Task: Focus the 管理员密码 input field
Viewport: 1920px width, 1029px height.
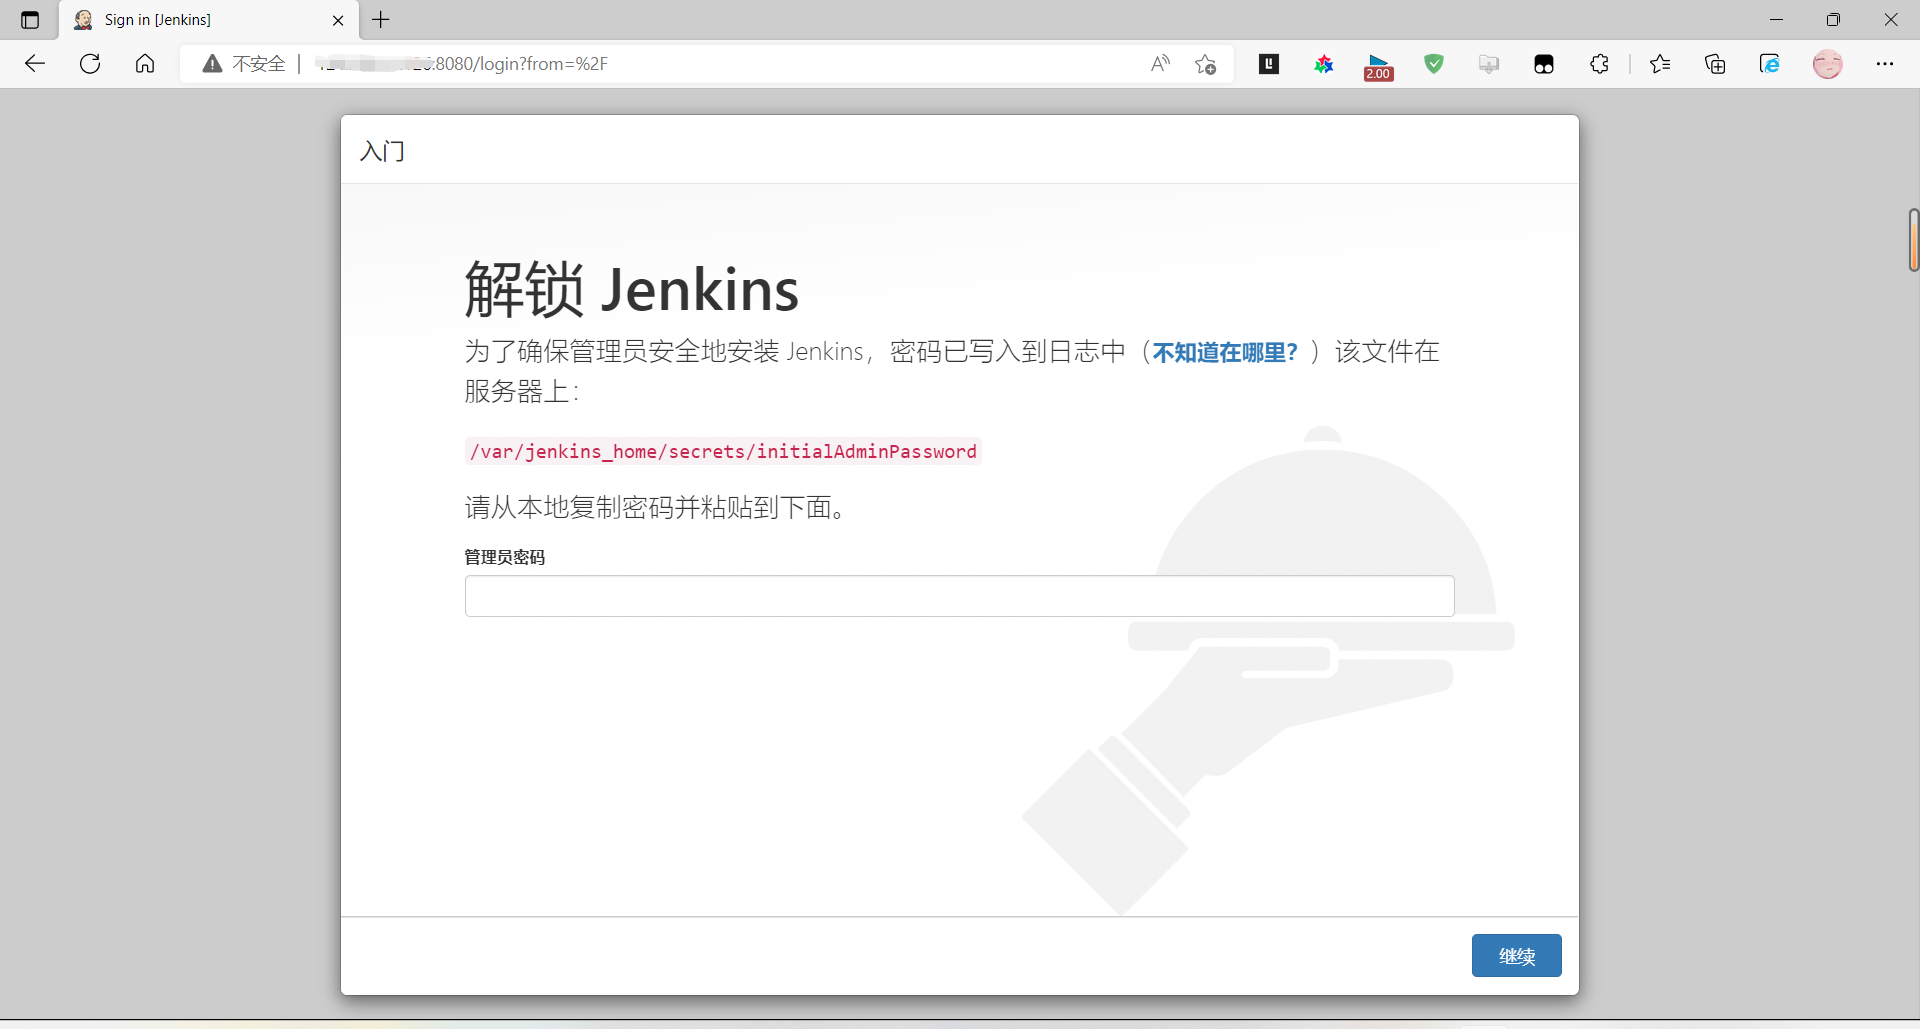Action: click(x=959, y=596)
